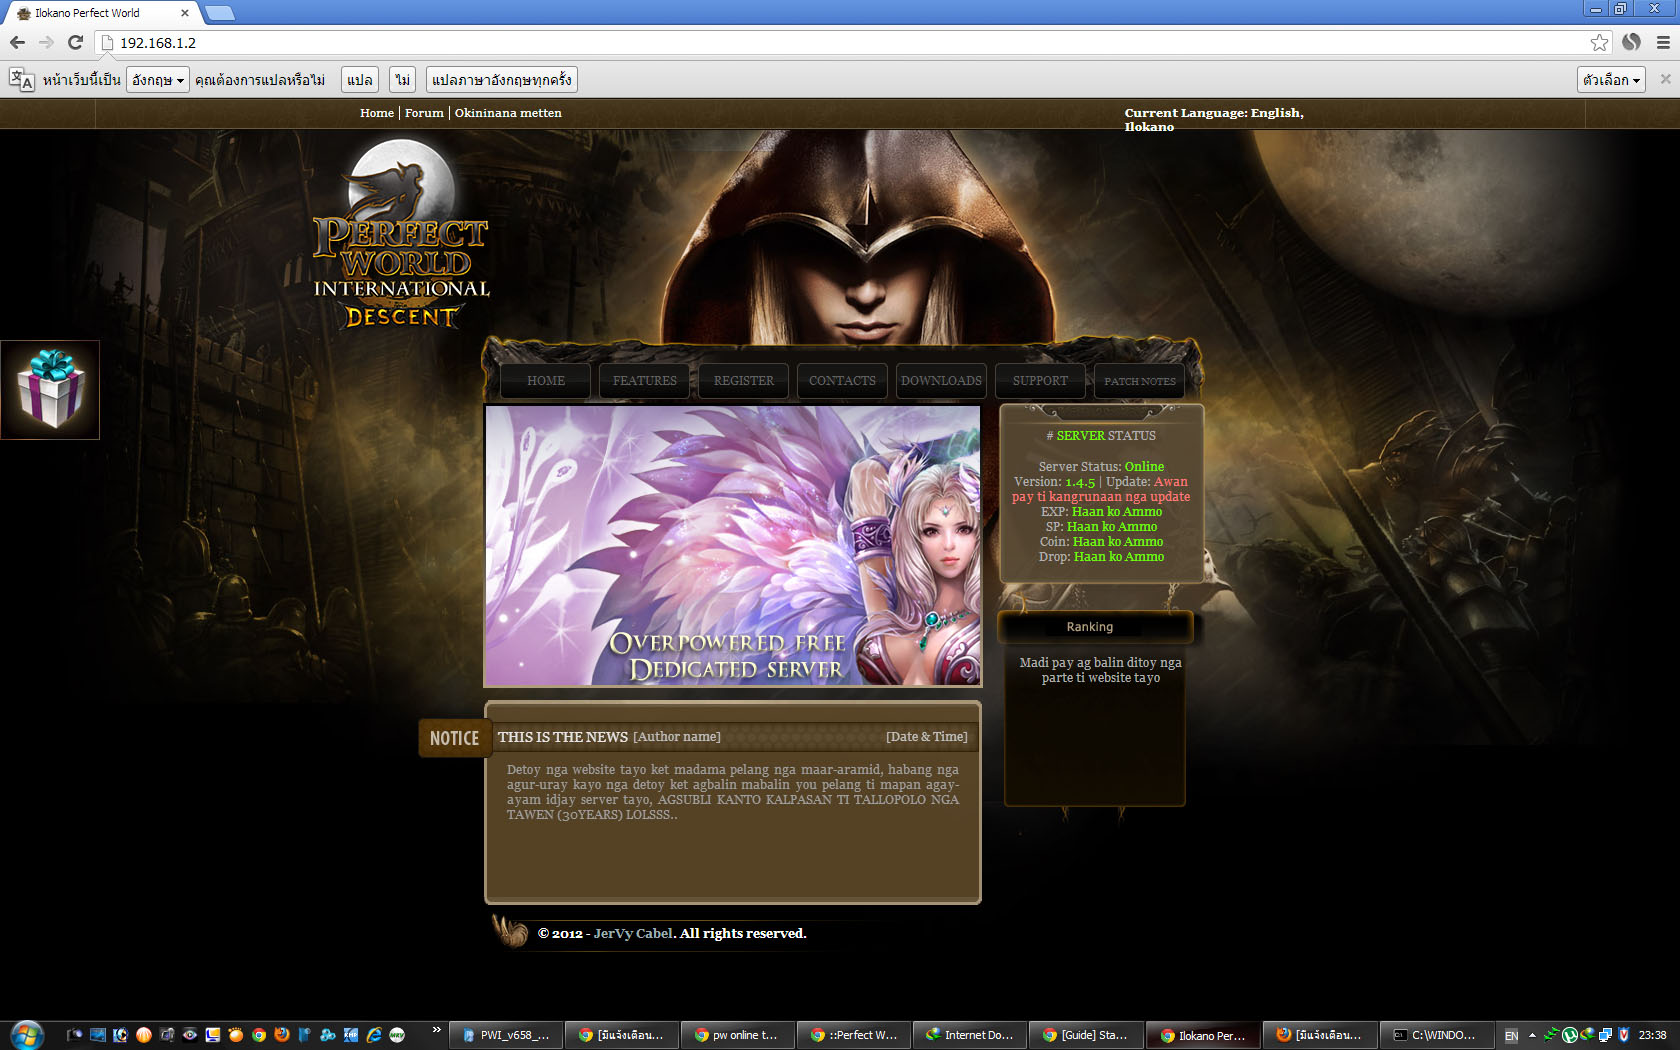Viewport: 1680px width, 1050px height.
Task: Click the network connection tray icon
Action: 1605,1035
